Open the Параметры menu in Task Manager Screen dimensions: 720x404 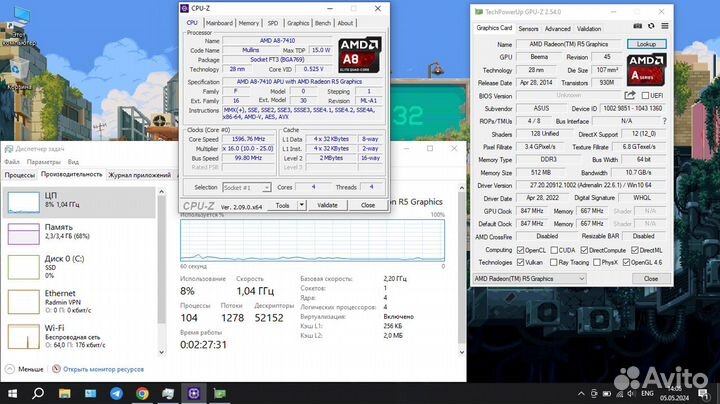[44, 162]
